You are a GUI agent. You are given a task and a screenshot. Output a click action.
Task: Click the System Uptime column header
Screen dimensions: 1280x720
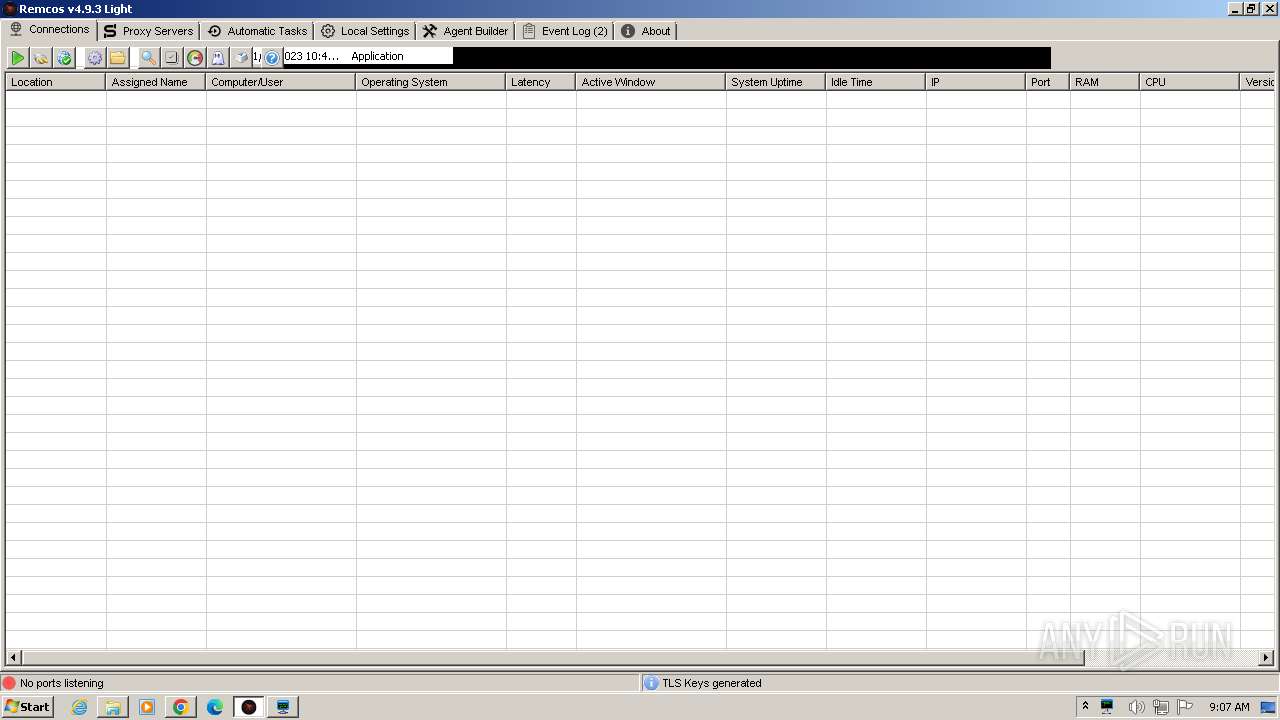point(775,82)
